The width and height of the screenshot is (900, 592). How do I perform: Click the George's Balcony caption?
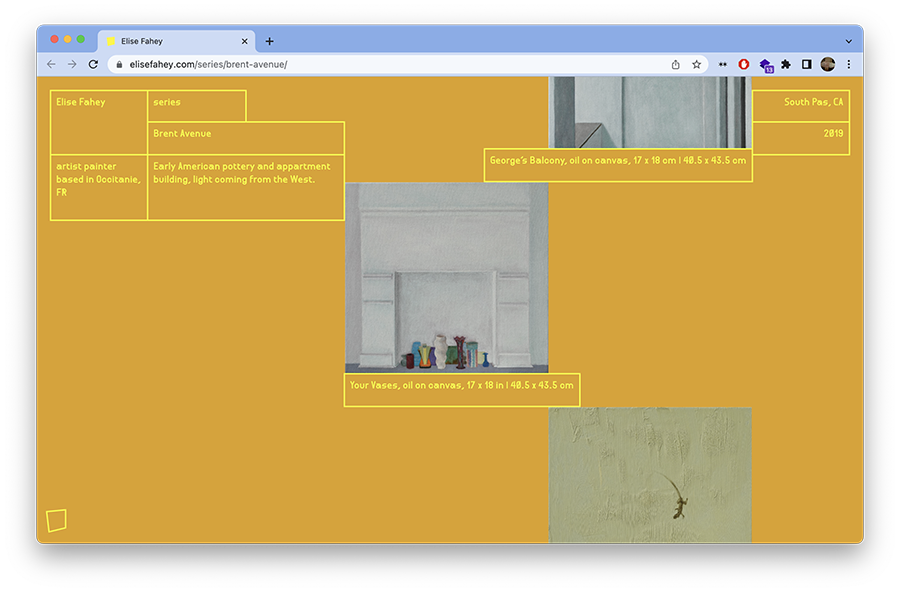tap(618, 165)
